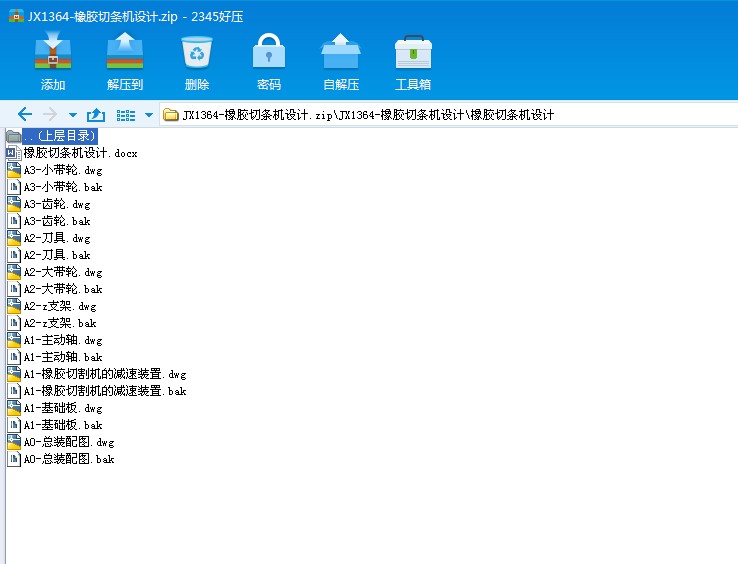The image size is (738, 564).
Task: Open the navigation history dropdown arrow
Action: click(x=72, y=114)
